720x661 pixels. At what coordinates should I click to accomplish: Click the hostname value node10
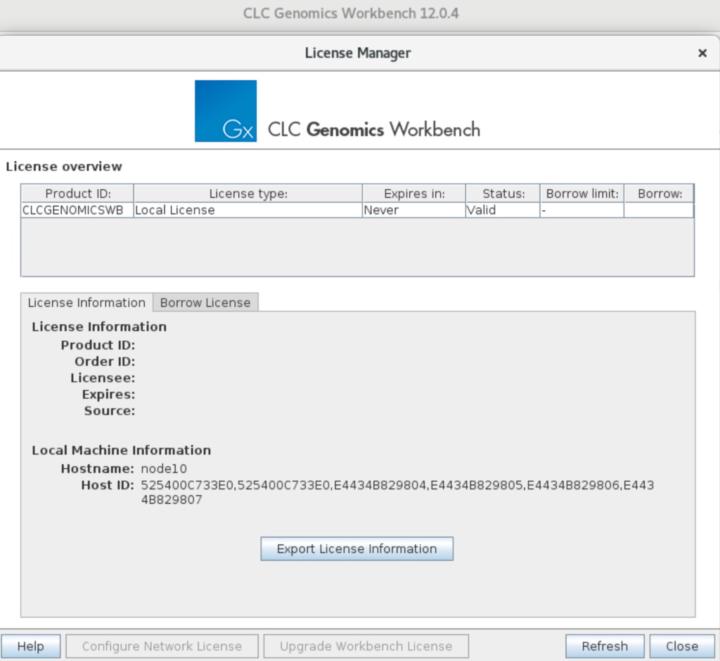point(163,469)
